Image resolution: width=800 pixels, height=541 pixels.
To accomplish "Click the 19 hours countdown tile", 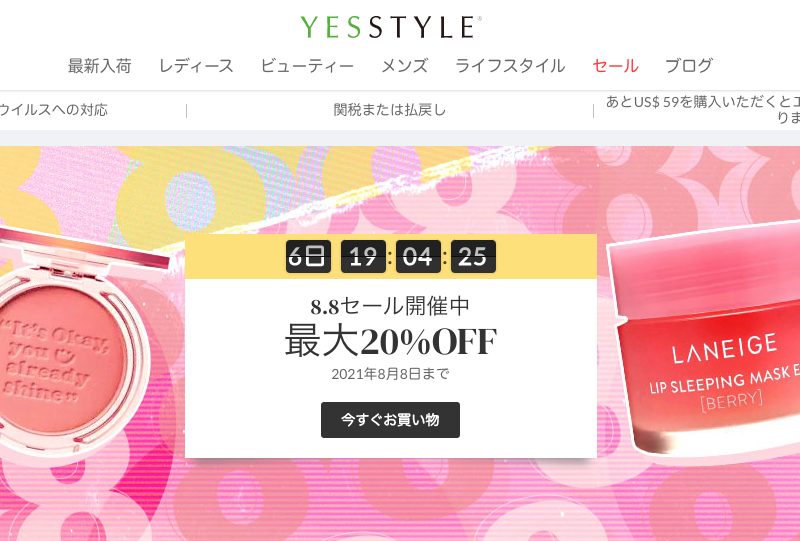I will pyautogui.click(x=363, y=256).
